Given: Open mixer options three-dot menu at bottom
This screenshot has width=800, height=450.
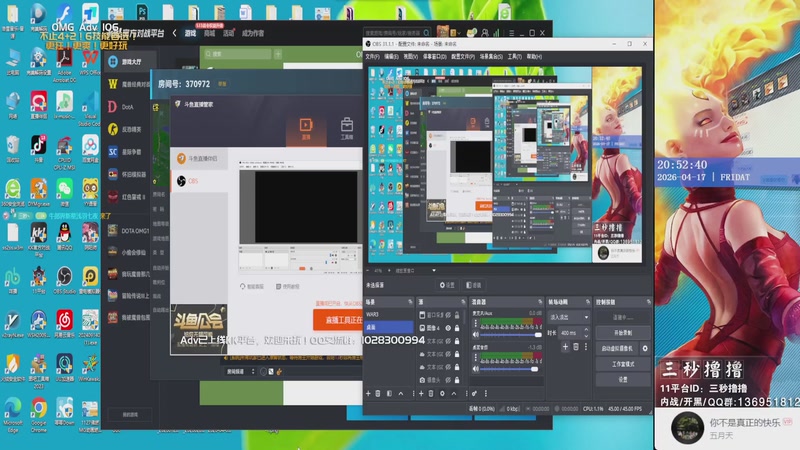Looking at the screenshot, I should click(486, 393).
